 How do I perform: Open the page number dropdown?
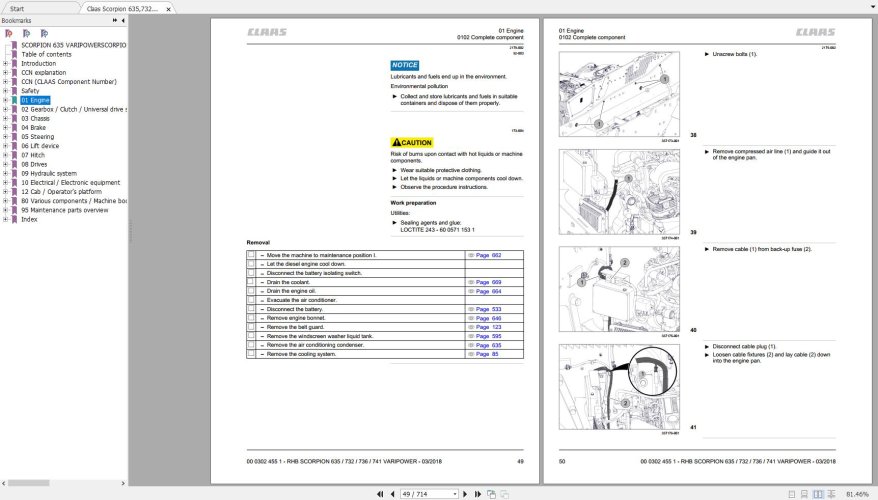[455, 494]
